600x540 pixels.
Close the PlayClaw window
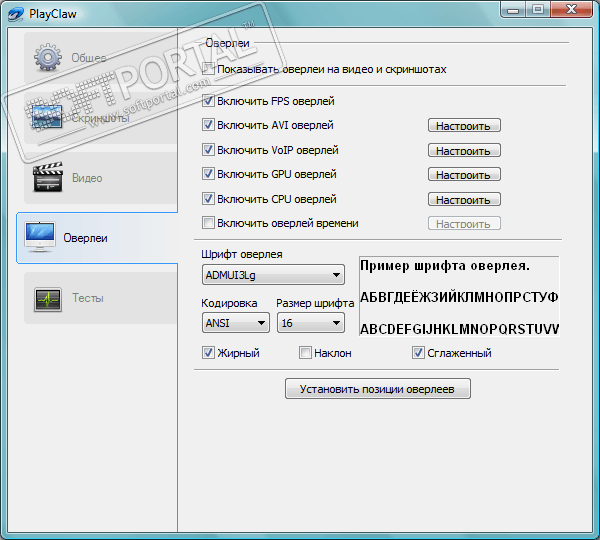tap(572, 9)
